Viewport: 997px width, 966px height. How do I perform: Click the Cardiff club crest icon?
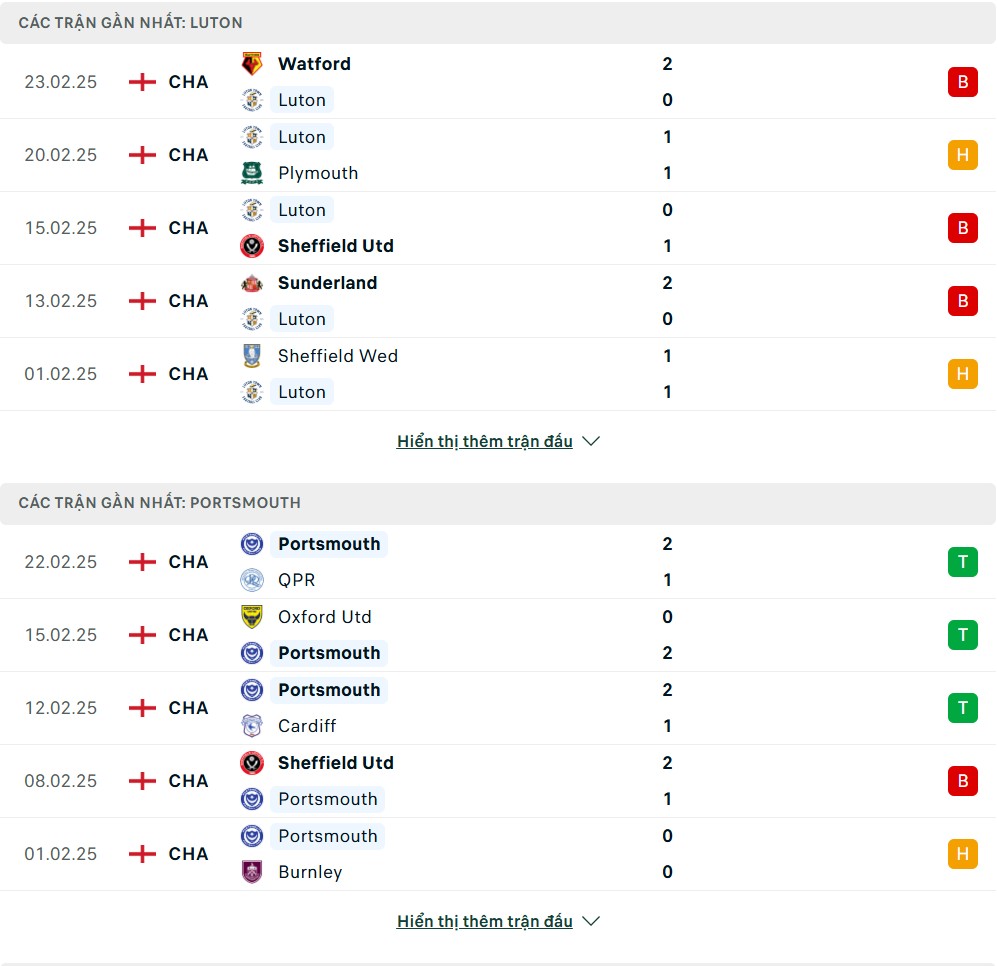[x=252, y=726]
